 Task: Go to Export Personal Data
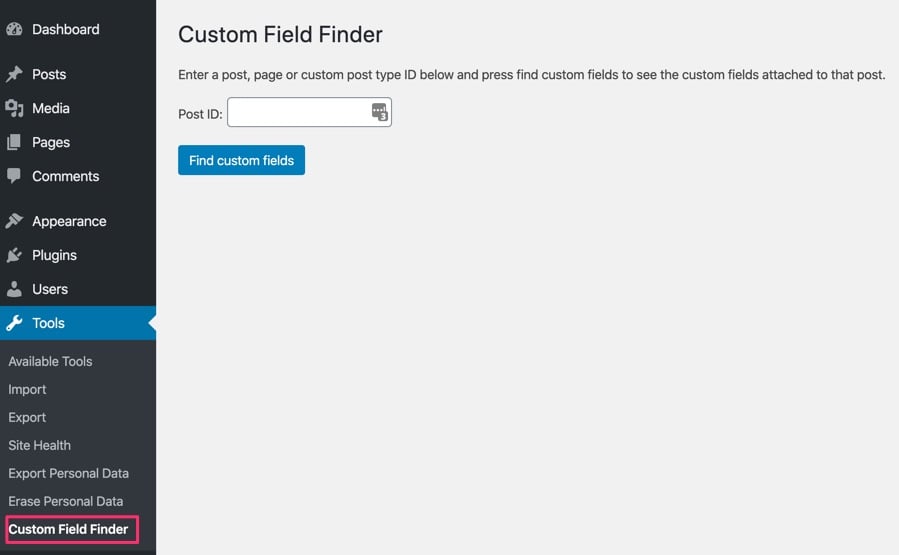68,473
